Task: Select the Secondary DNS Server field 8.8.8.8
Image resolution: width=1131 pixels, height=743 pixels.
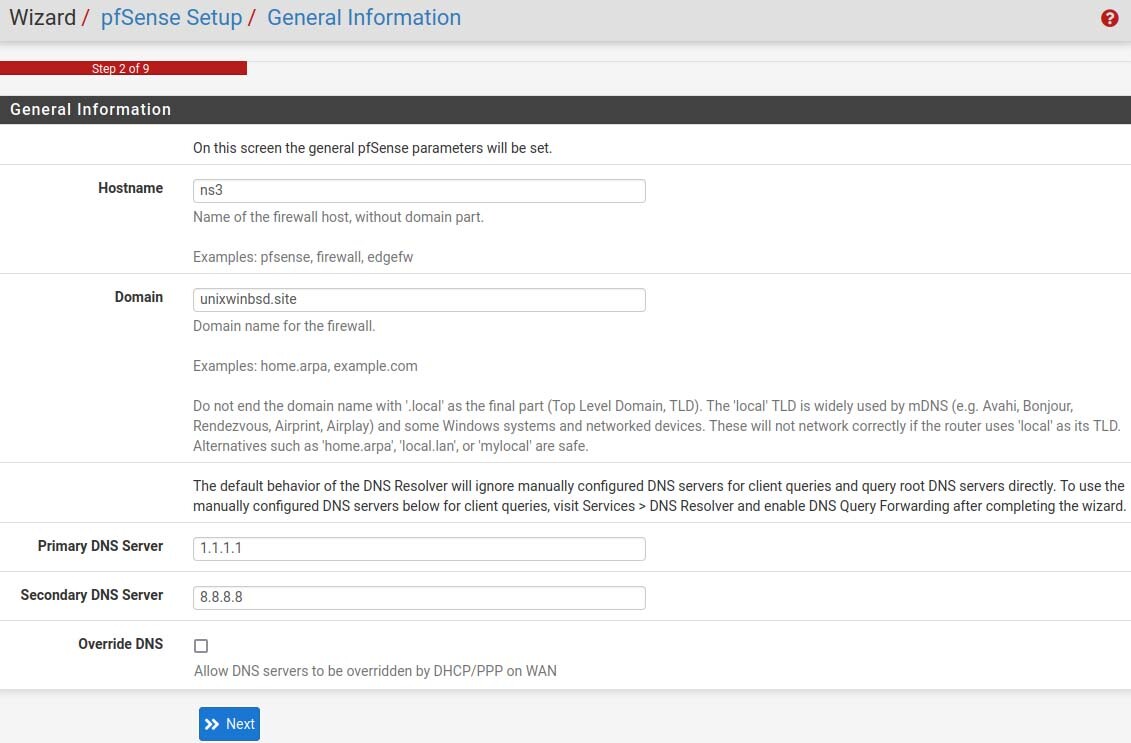Action: coord(419,597)
